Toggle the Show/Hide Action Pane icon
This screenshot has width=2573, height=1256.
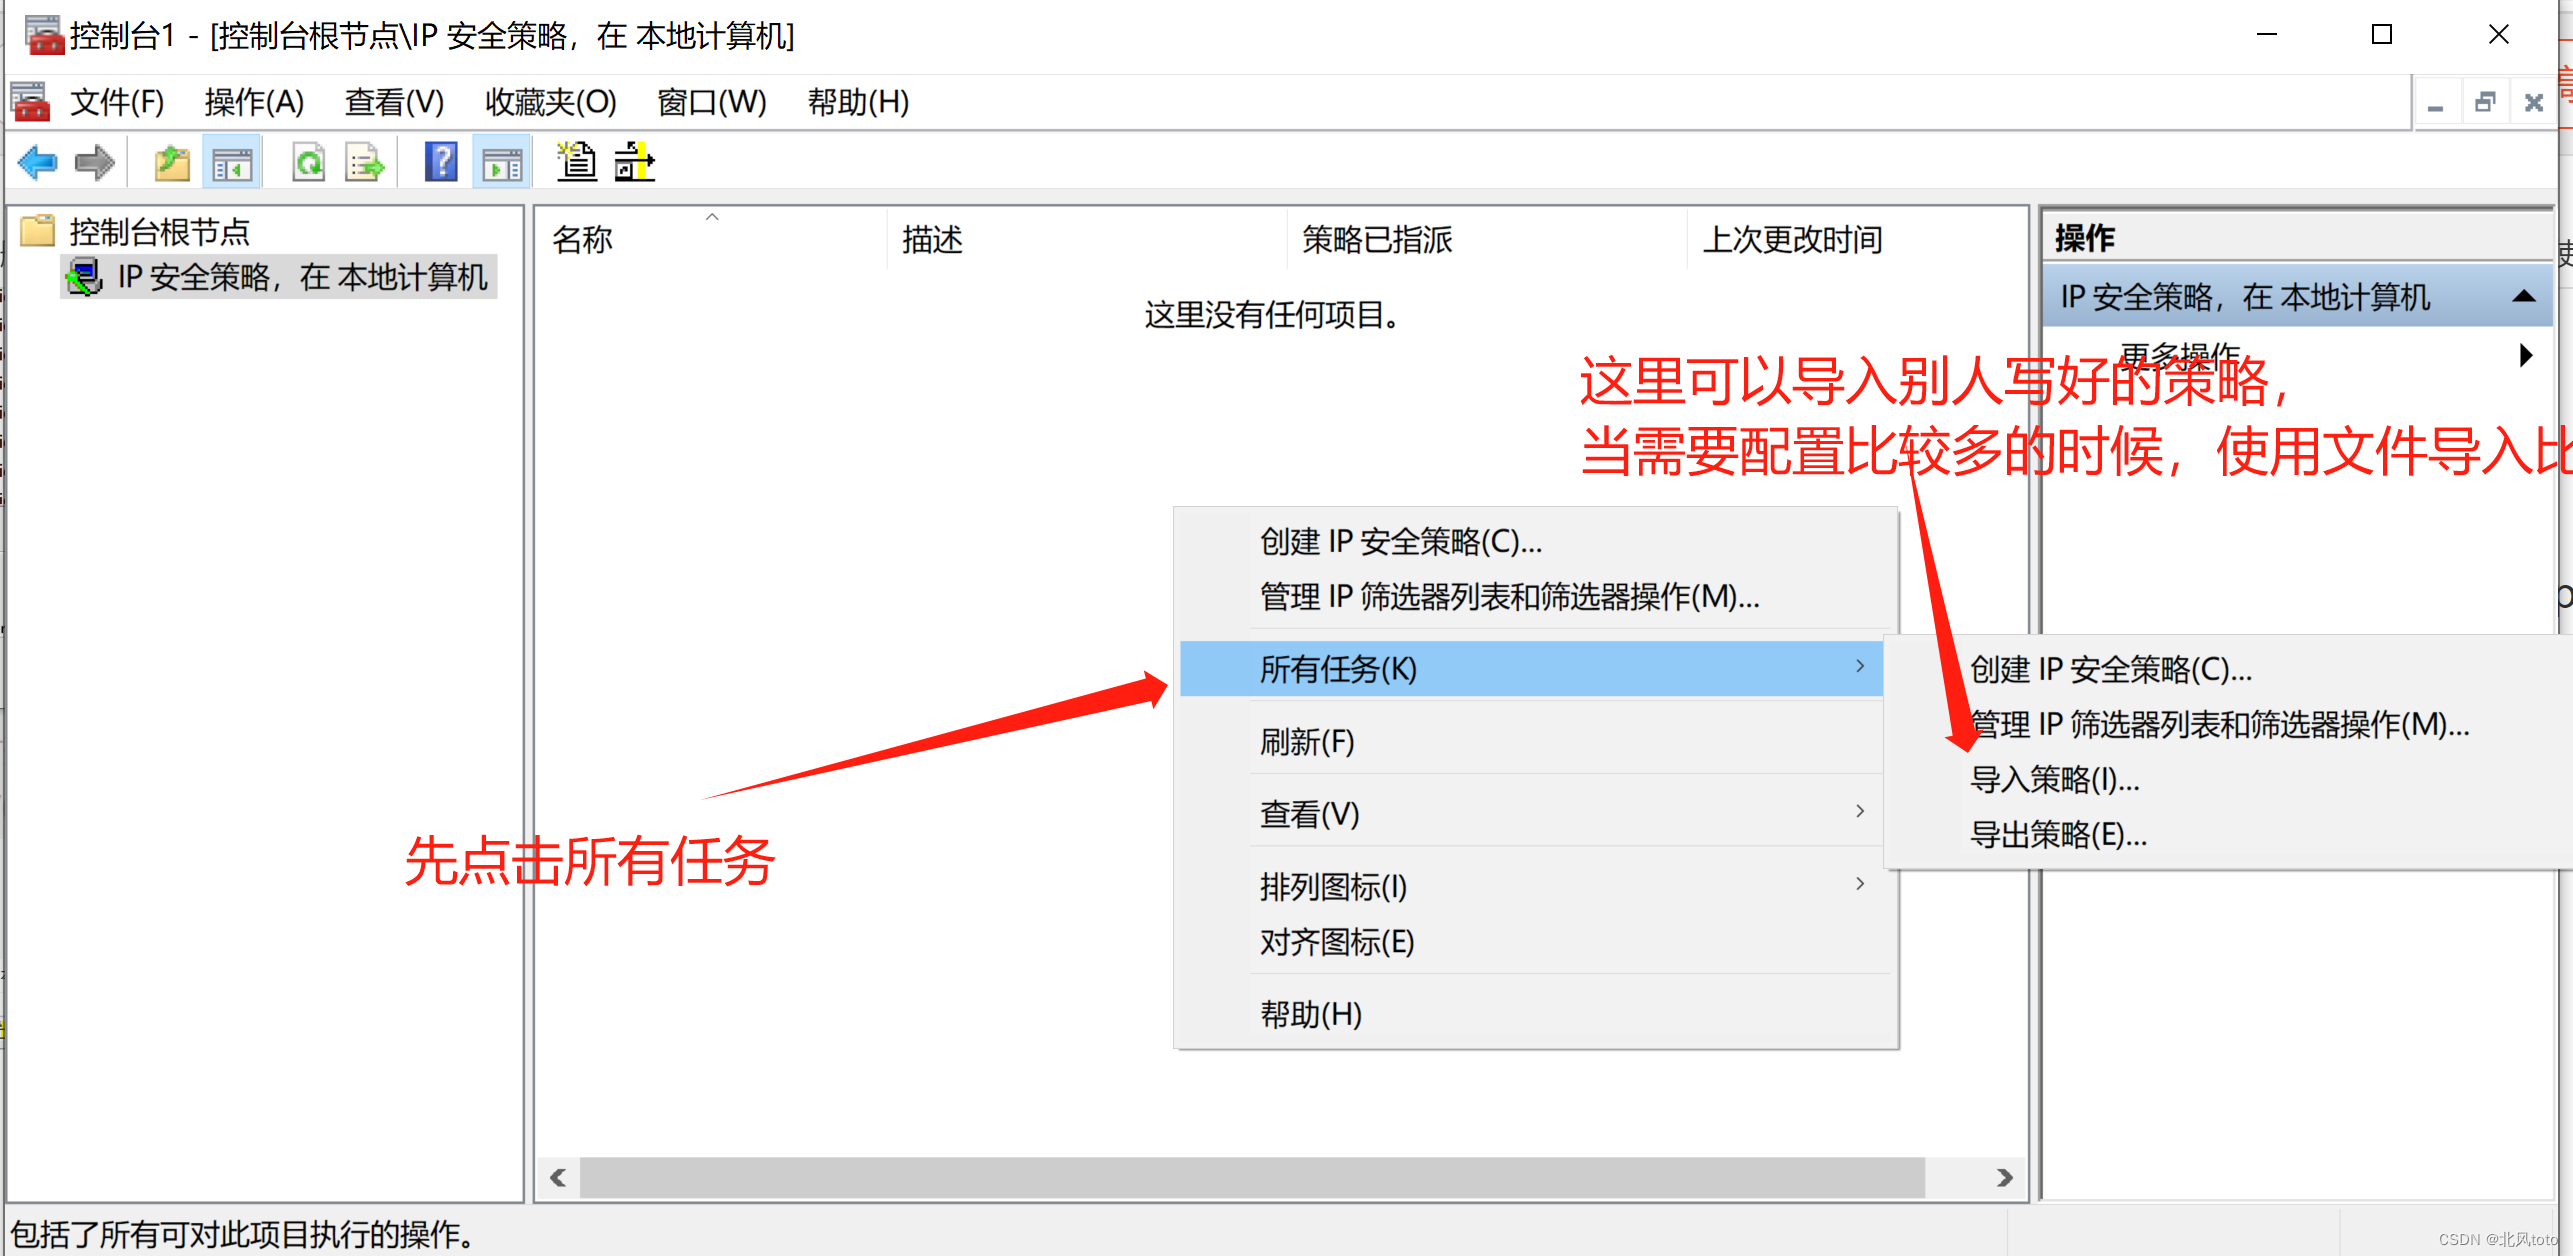pos(501,162)
